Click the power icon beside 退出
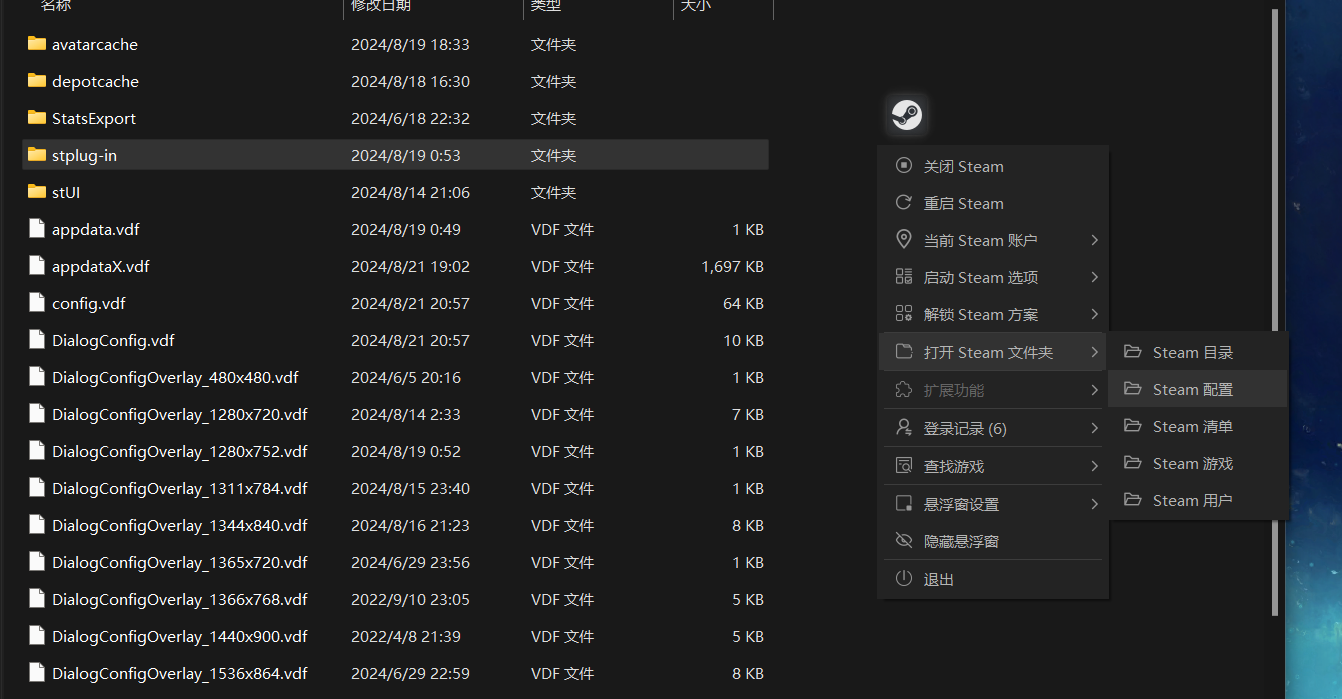Screen dimensions: 1342x699 coord(904,579)
